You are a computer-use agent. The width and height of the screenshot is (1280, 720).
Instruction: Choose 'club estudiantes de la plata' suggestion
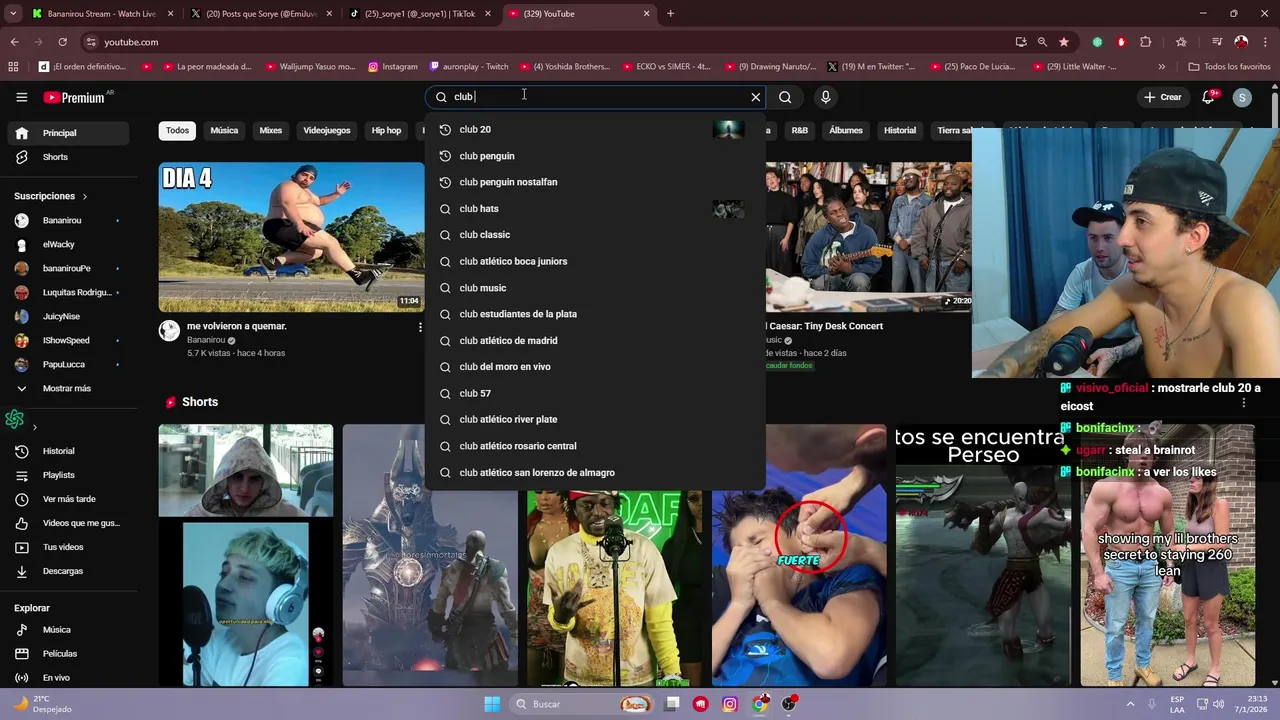tap(595, 314)
